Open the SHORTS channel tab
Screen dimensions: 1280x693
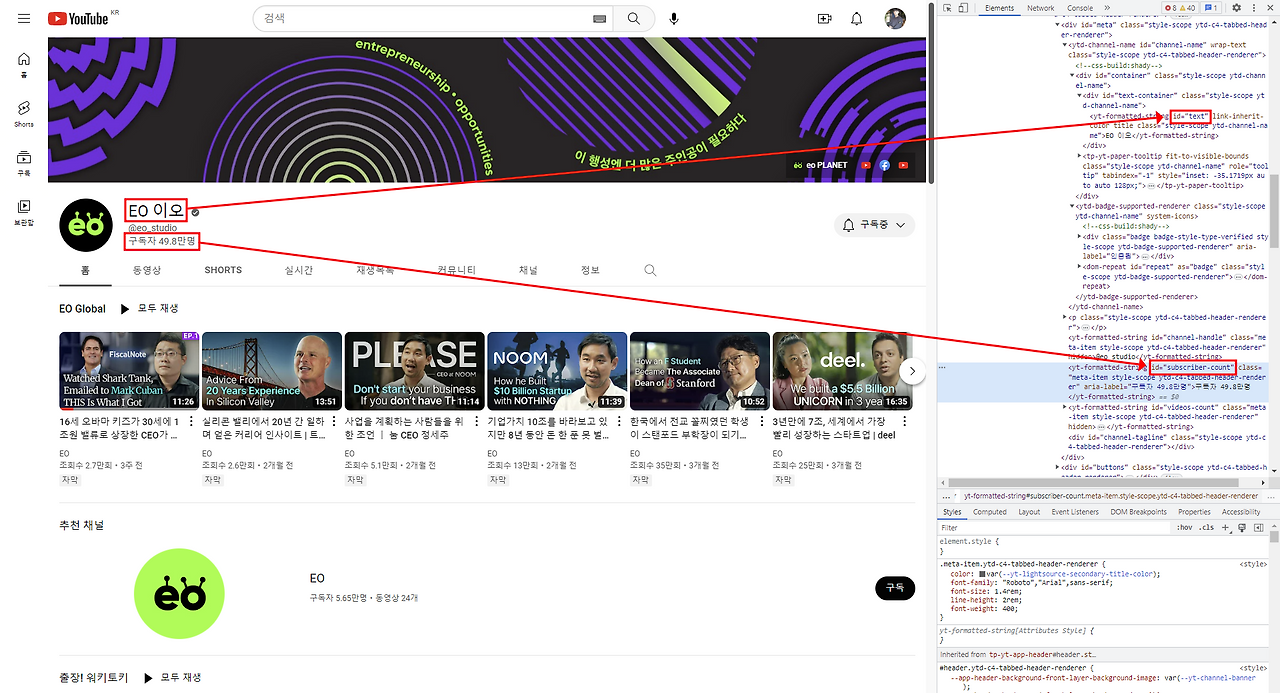(x=223, y=270)
